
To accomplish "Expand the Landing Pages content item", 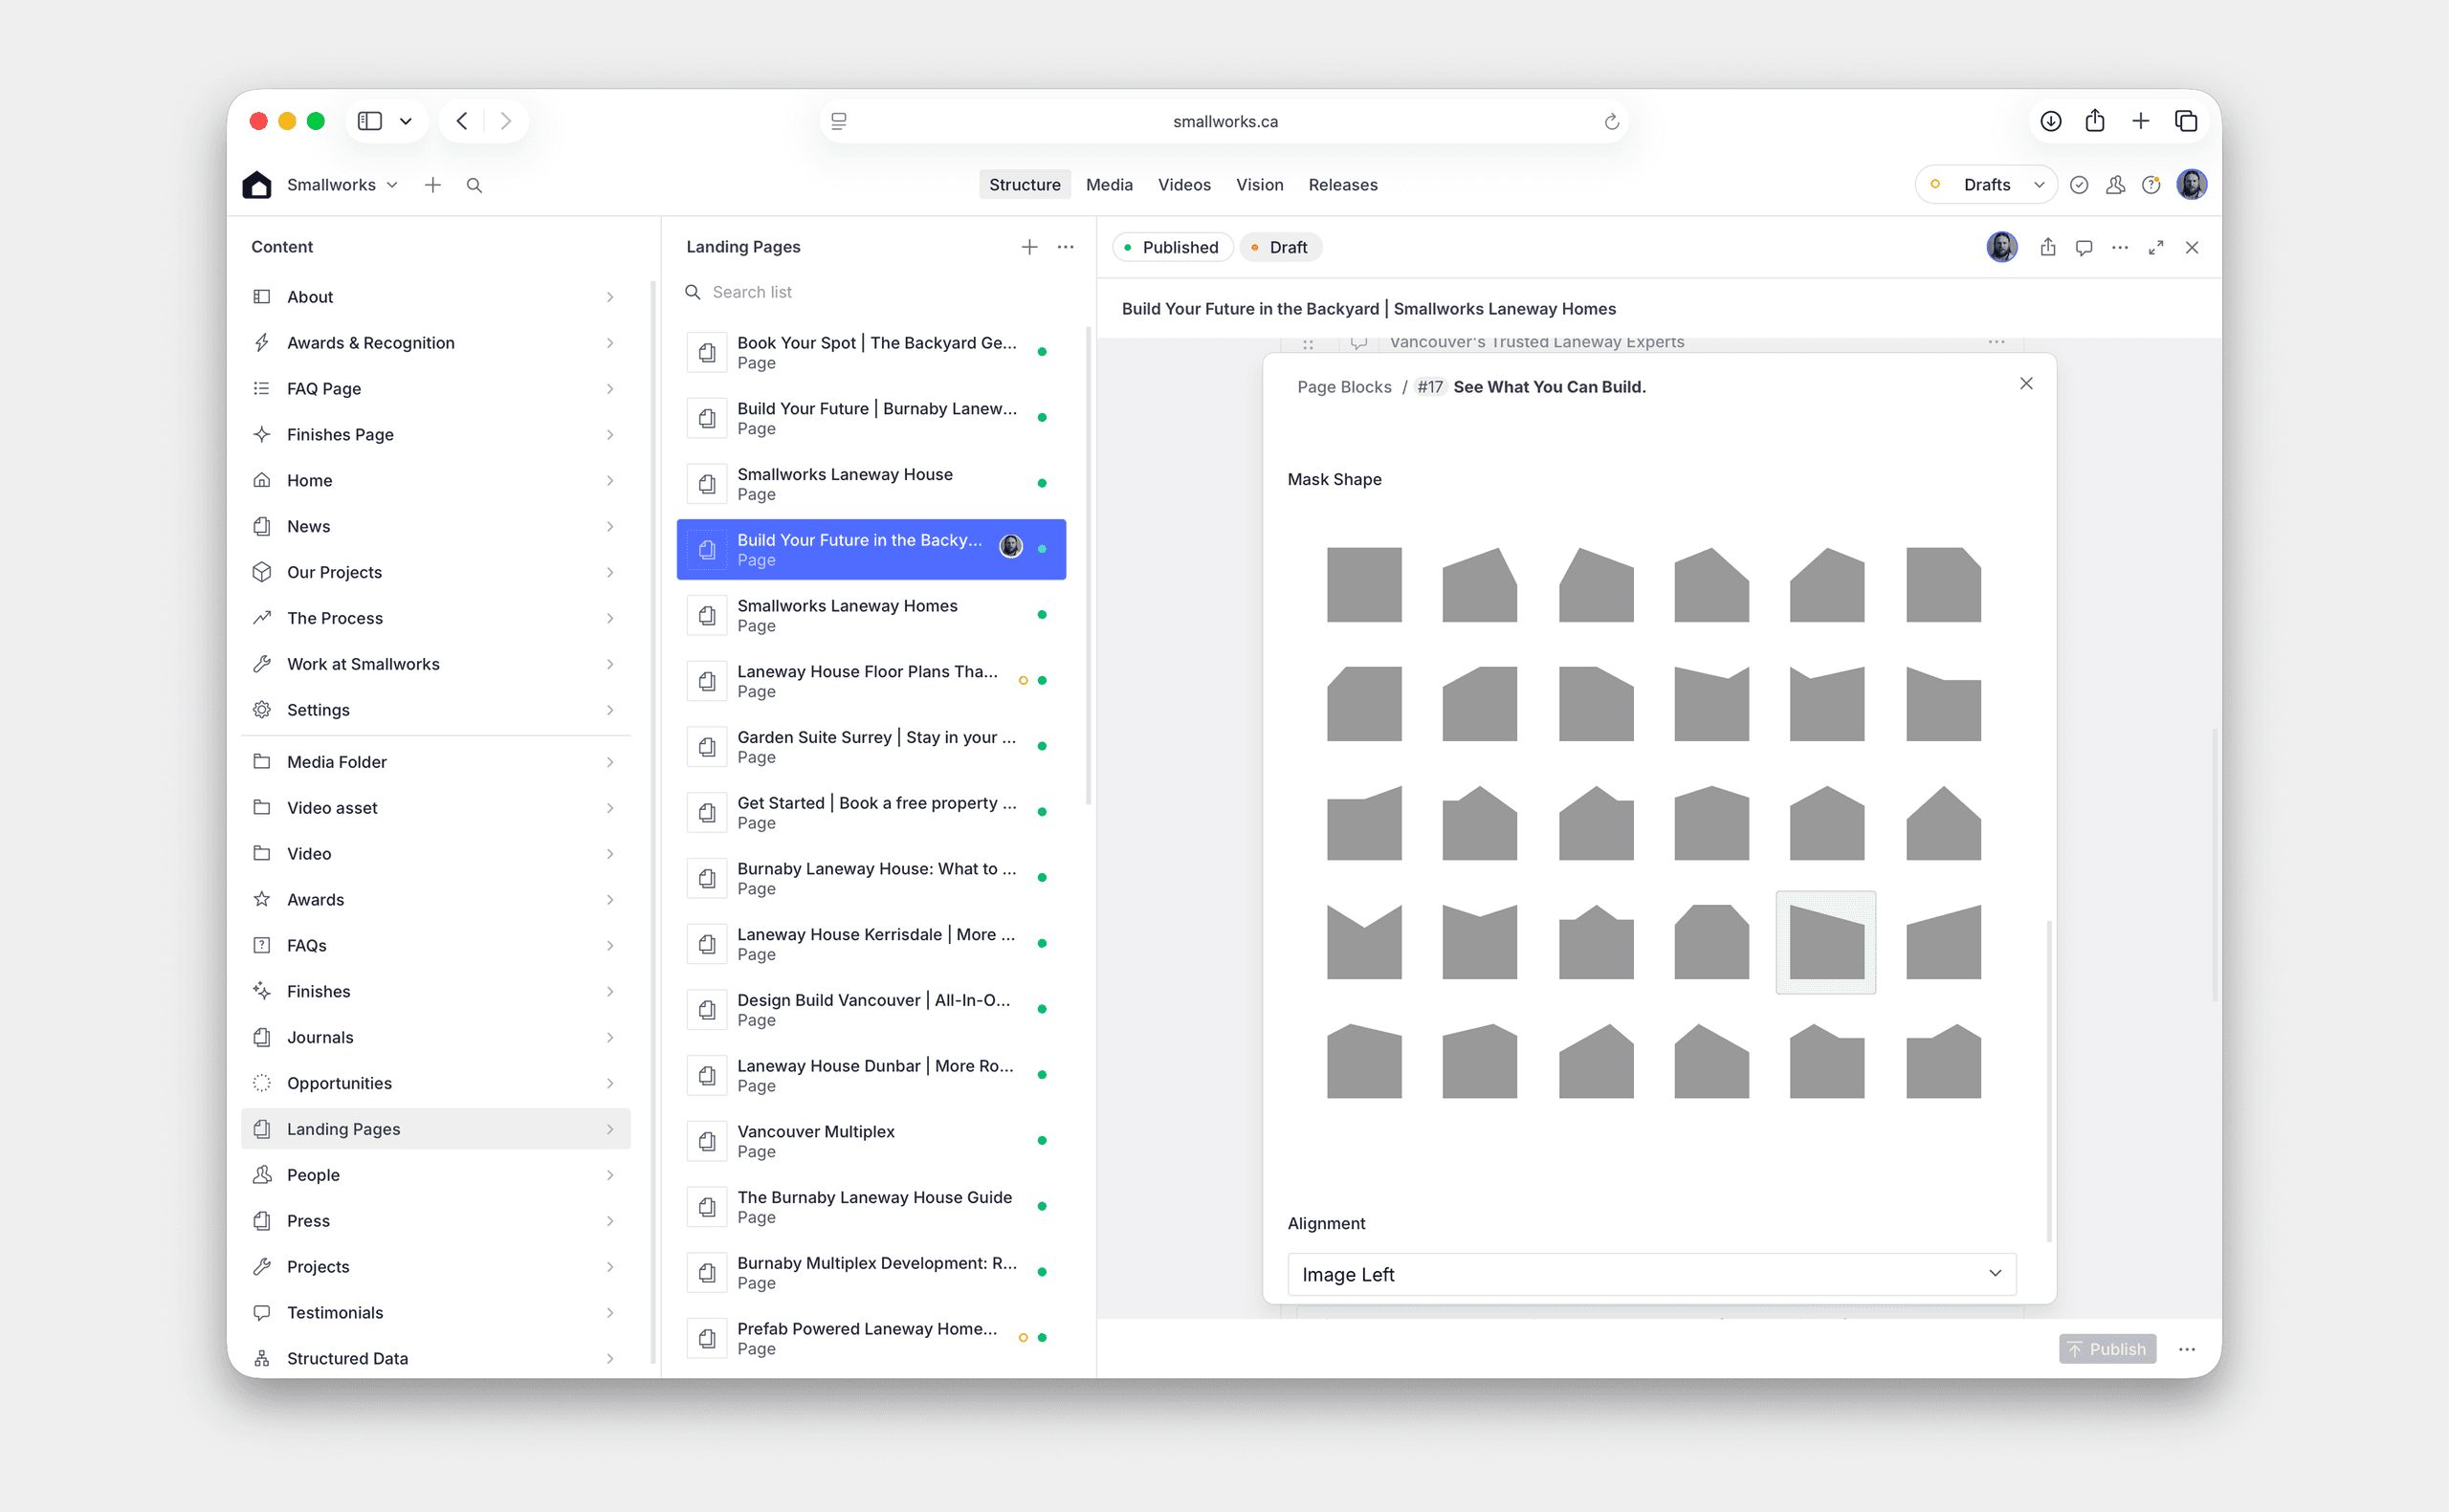I will click(x=435, y=1129).
